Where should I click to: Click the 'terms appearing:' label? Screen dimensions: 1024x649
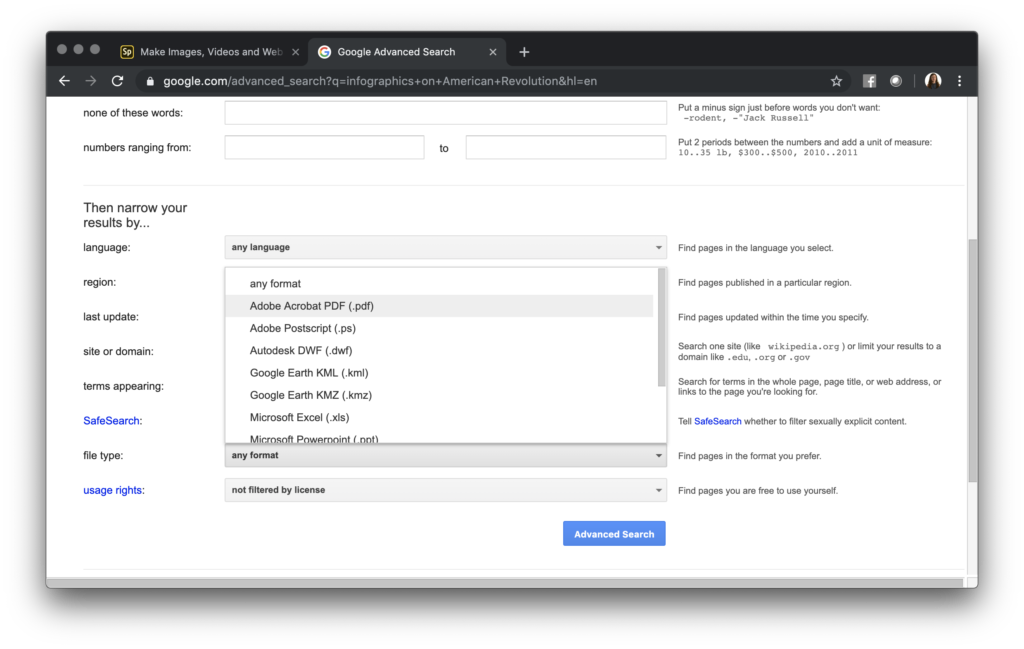[123, 386]
